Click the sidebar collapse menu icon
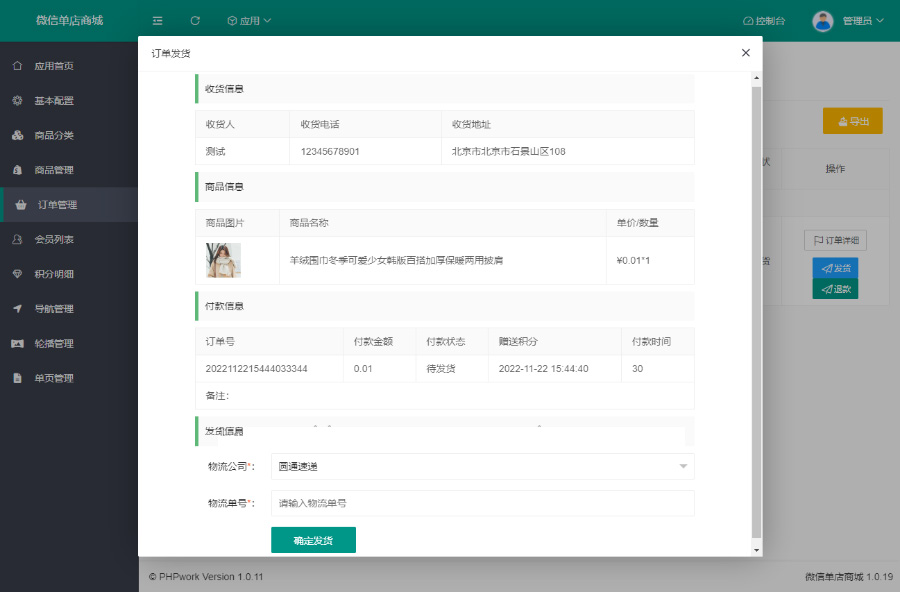 (158, 20)
